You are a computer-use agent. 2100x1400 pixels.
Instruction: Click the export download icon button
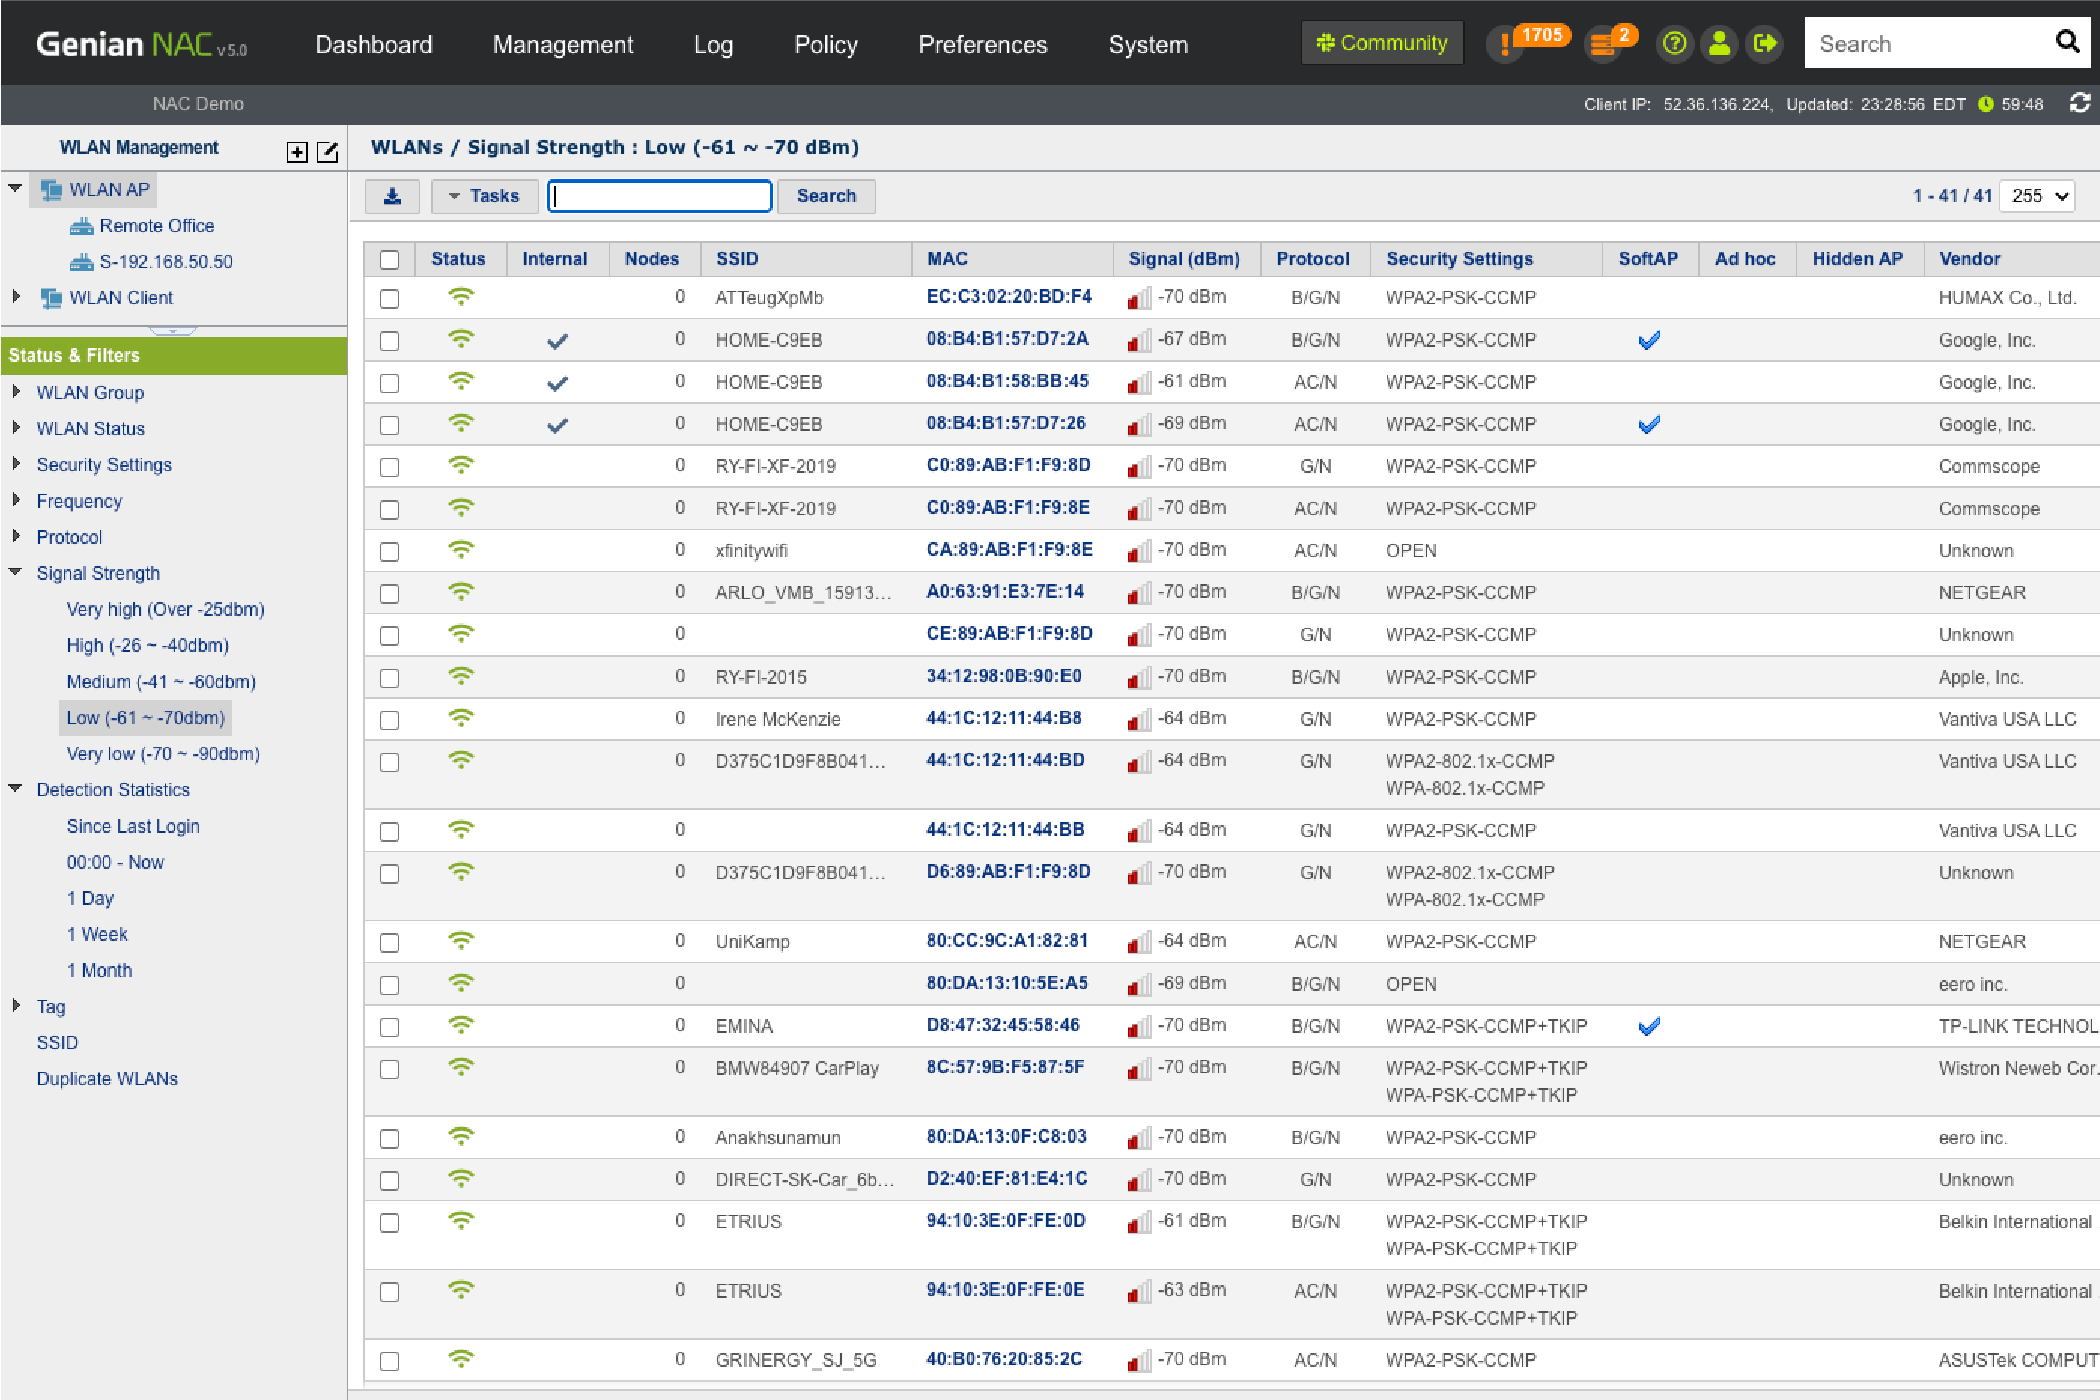[392, 196]
